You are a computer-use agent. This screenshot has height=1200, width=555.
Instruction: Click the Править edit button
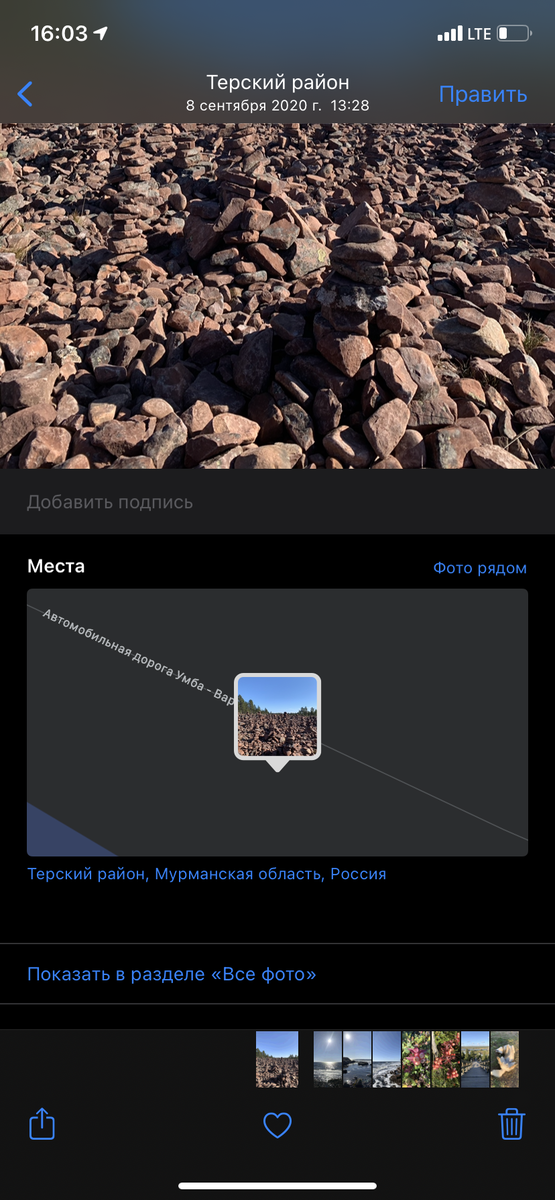click(483, 94)
